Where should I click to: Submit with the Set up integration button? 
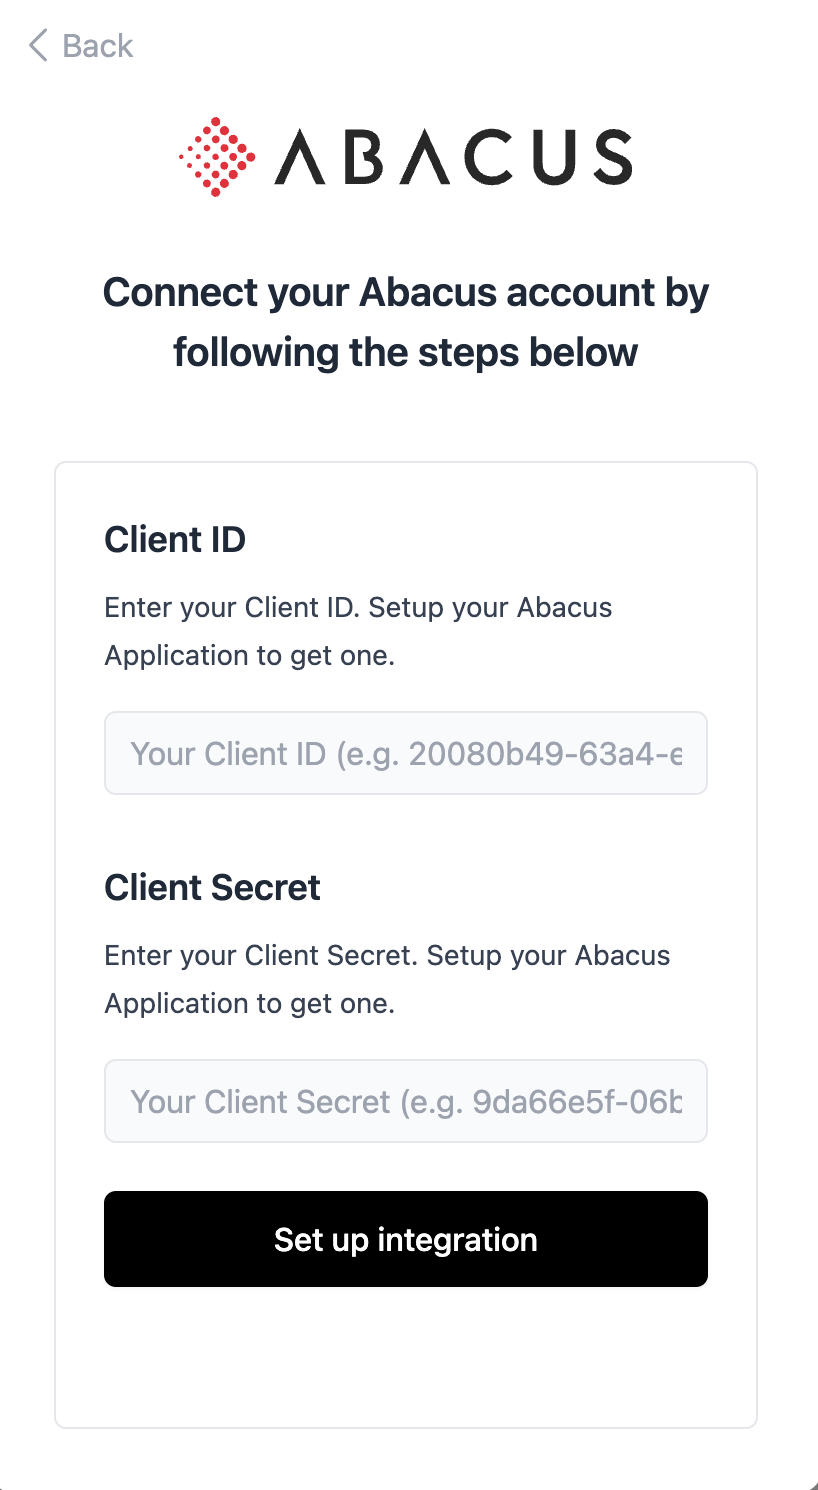pos(406,1239)
